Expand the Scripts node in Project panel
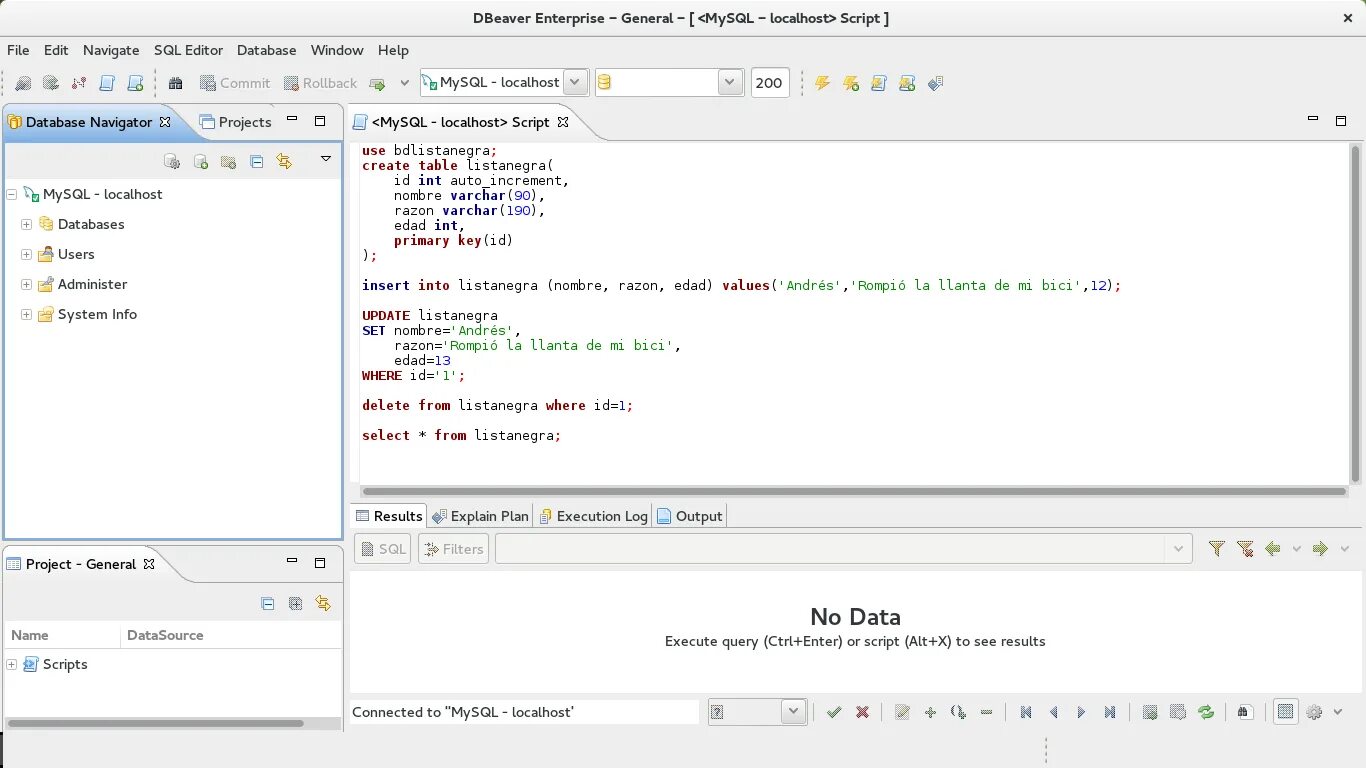1366x768 pixels. coord(12,664)
